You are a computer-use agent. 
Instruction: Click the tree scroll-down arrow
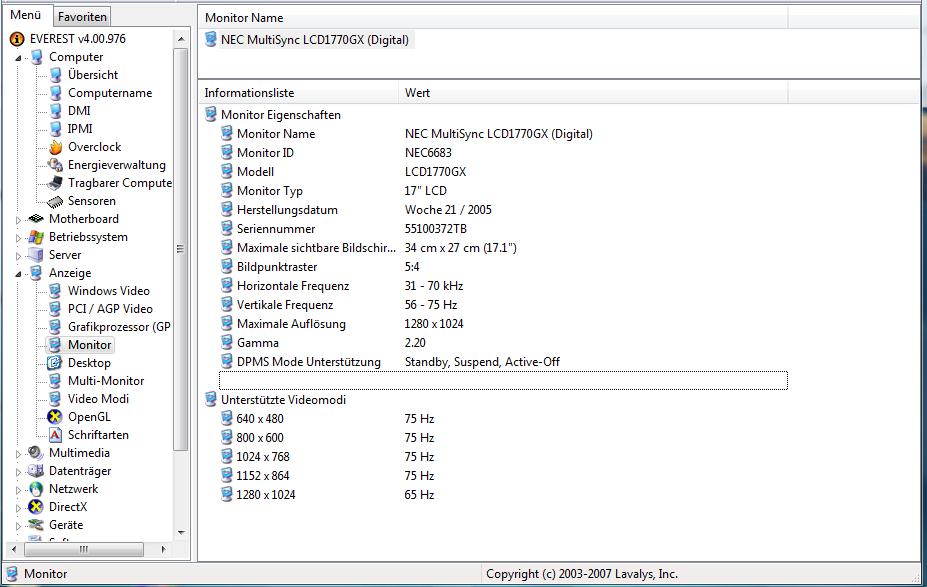[x=181, y=533]
